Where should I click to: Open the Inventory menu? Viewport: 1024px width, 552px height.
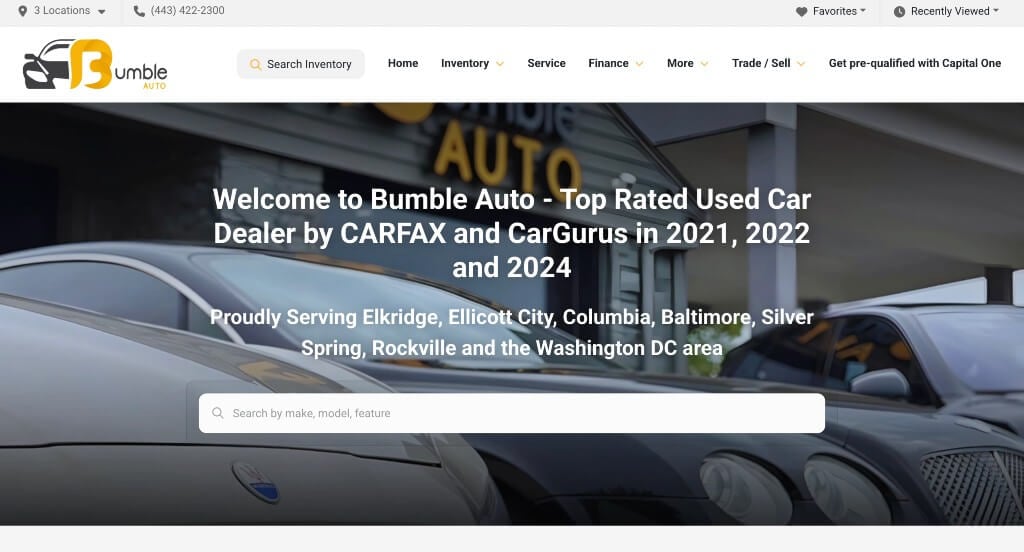[x=465, y=63]
